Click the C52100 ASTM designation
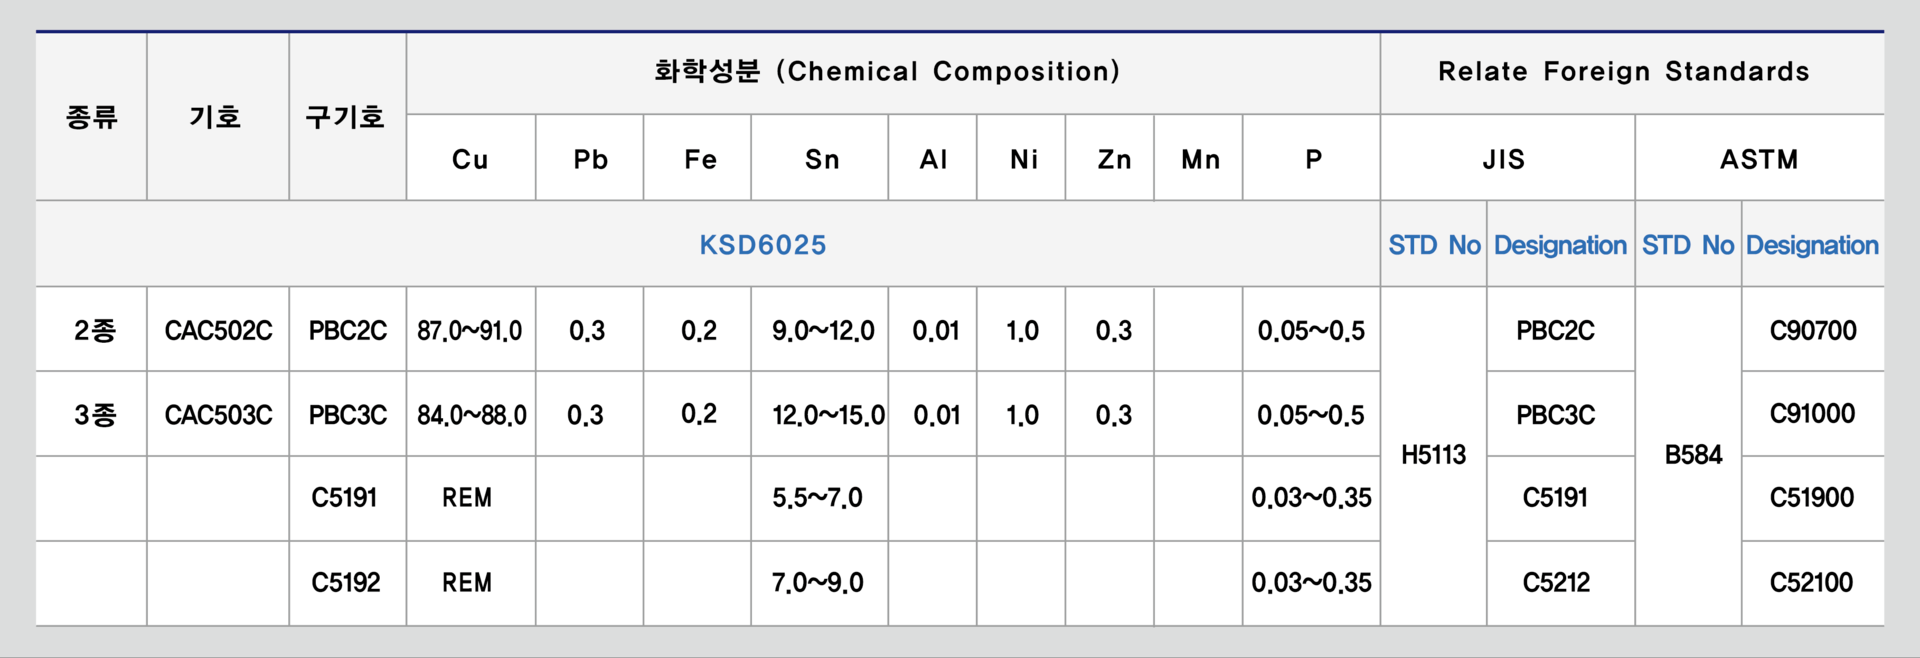This screenshot has height=658, width=1920. [1811, 582]
